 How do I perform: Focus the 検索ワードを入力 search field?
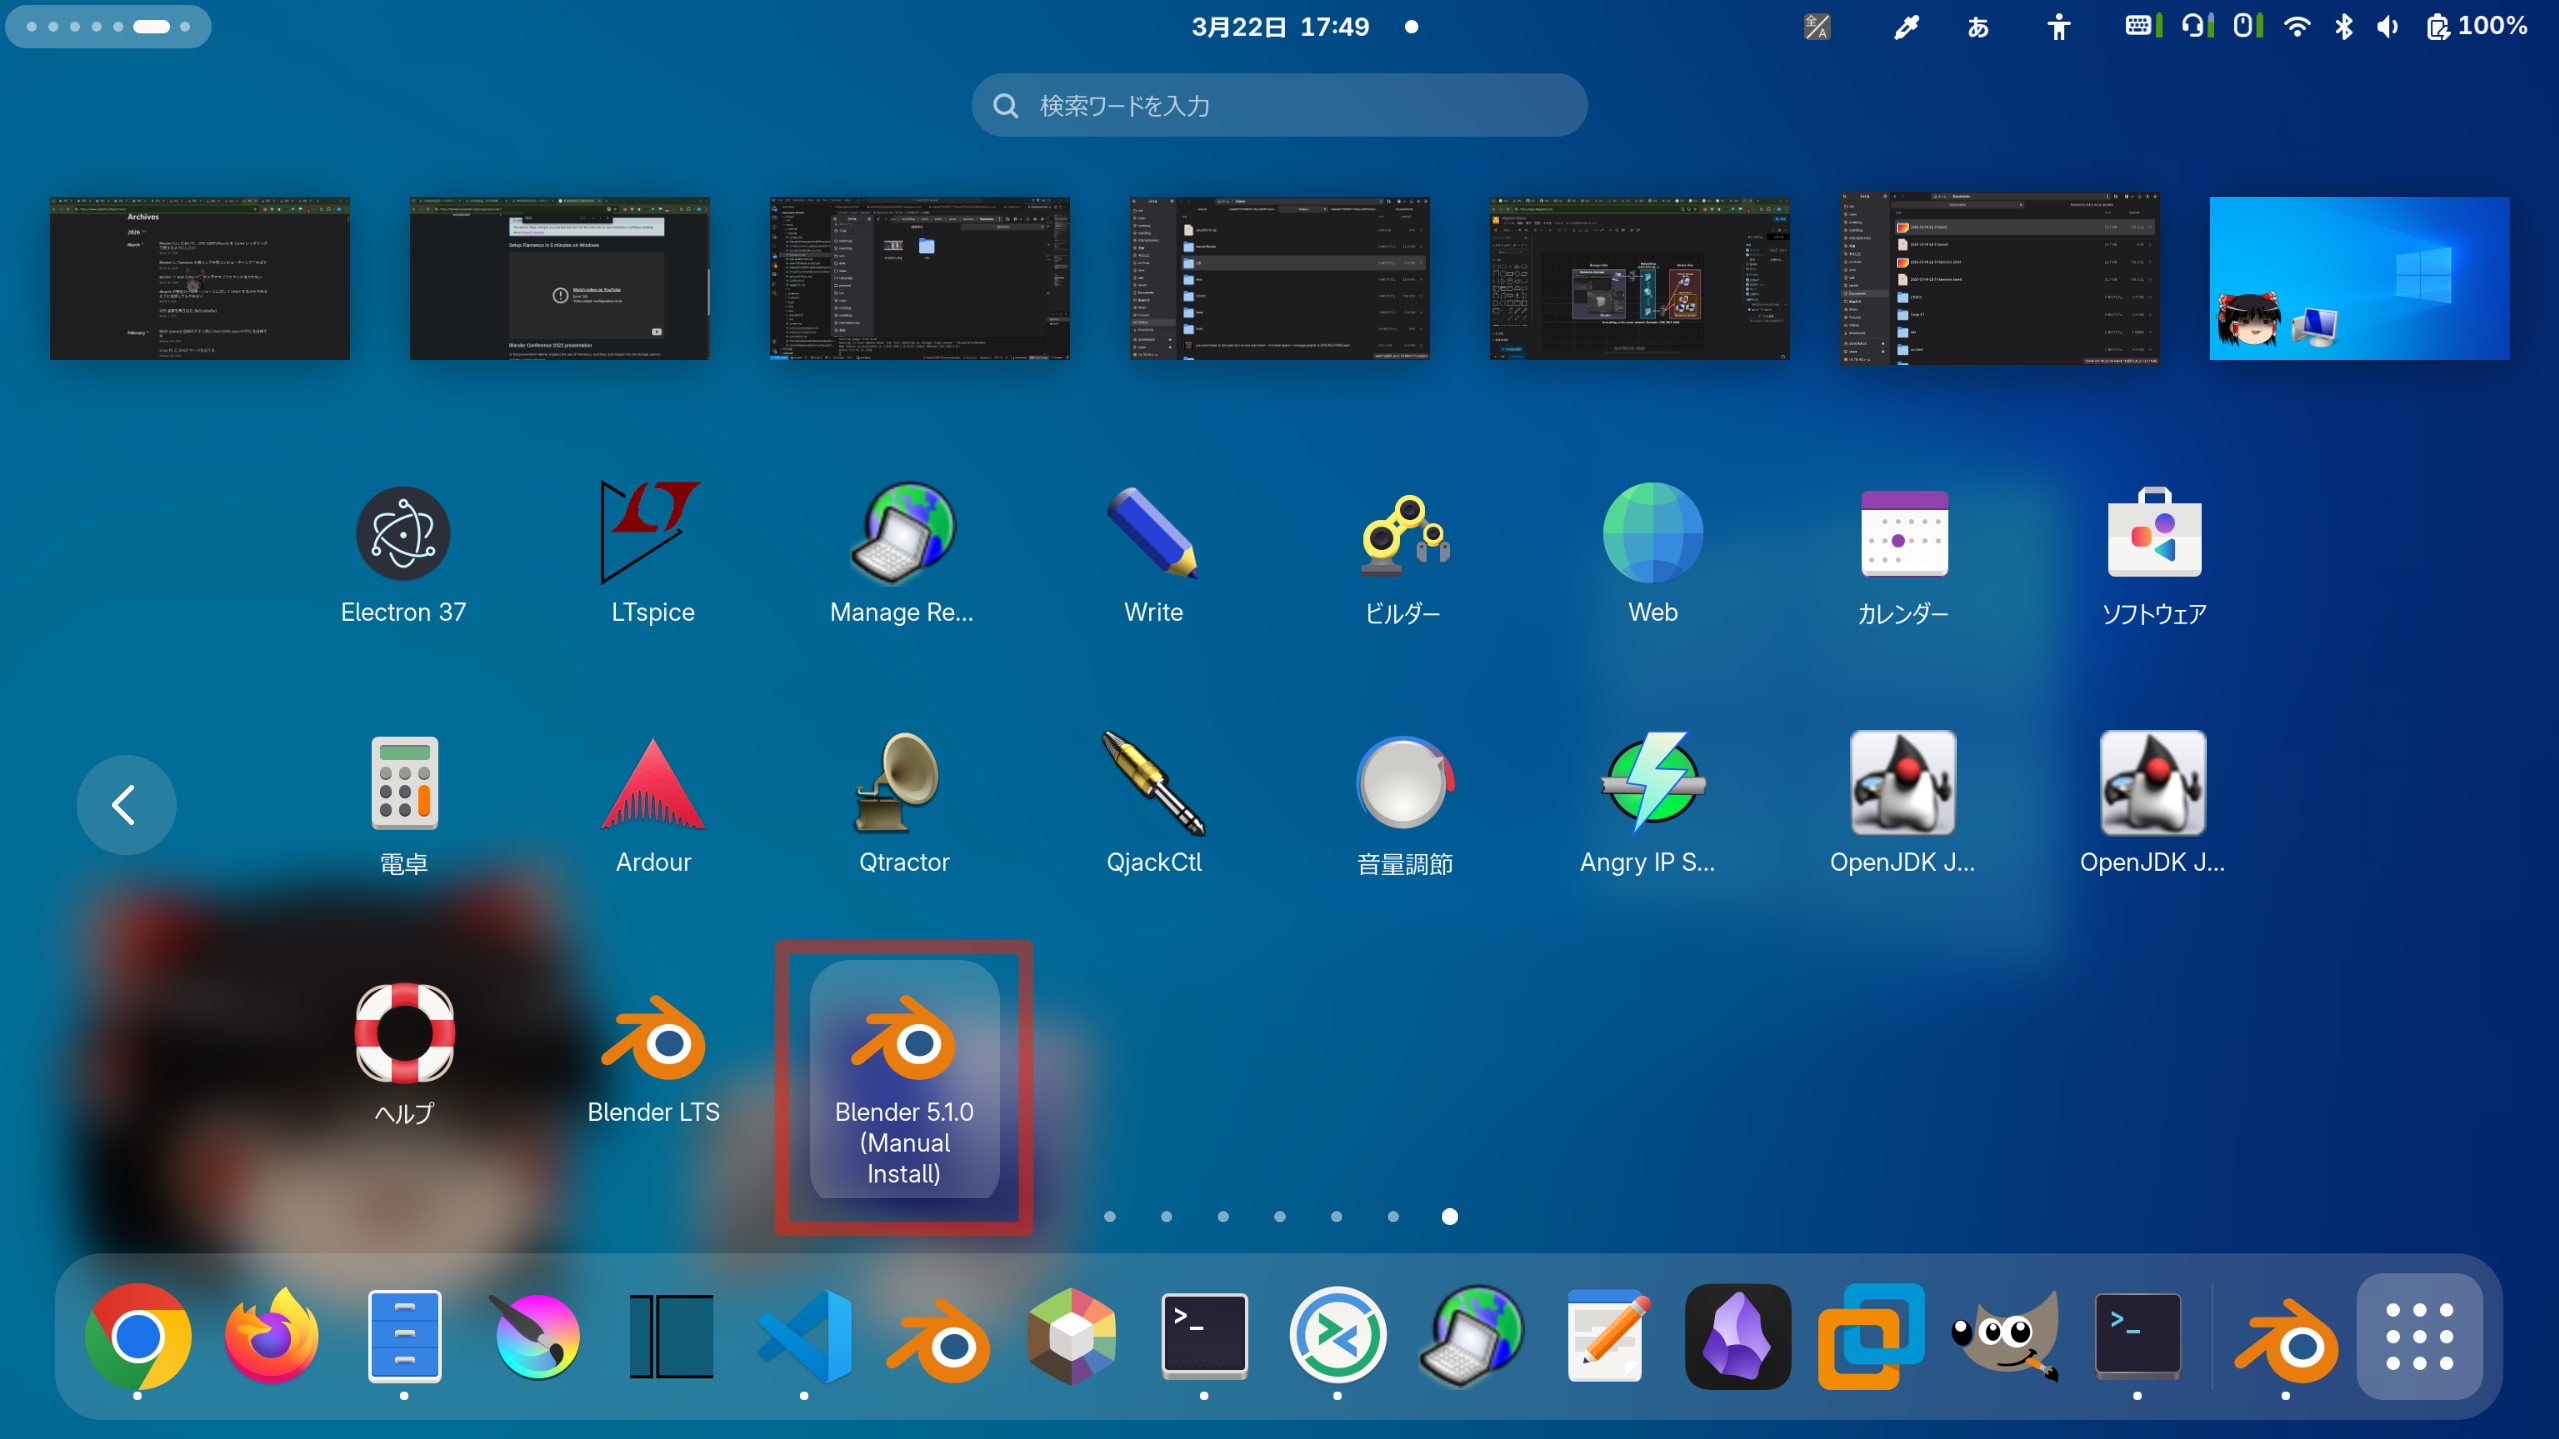1279,105
